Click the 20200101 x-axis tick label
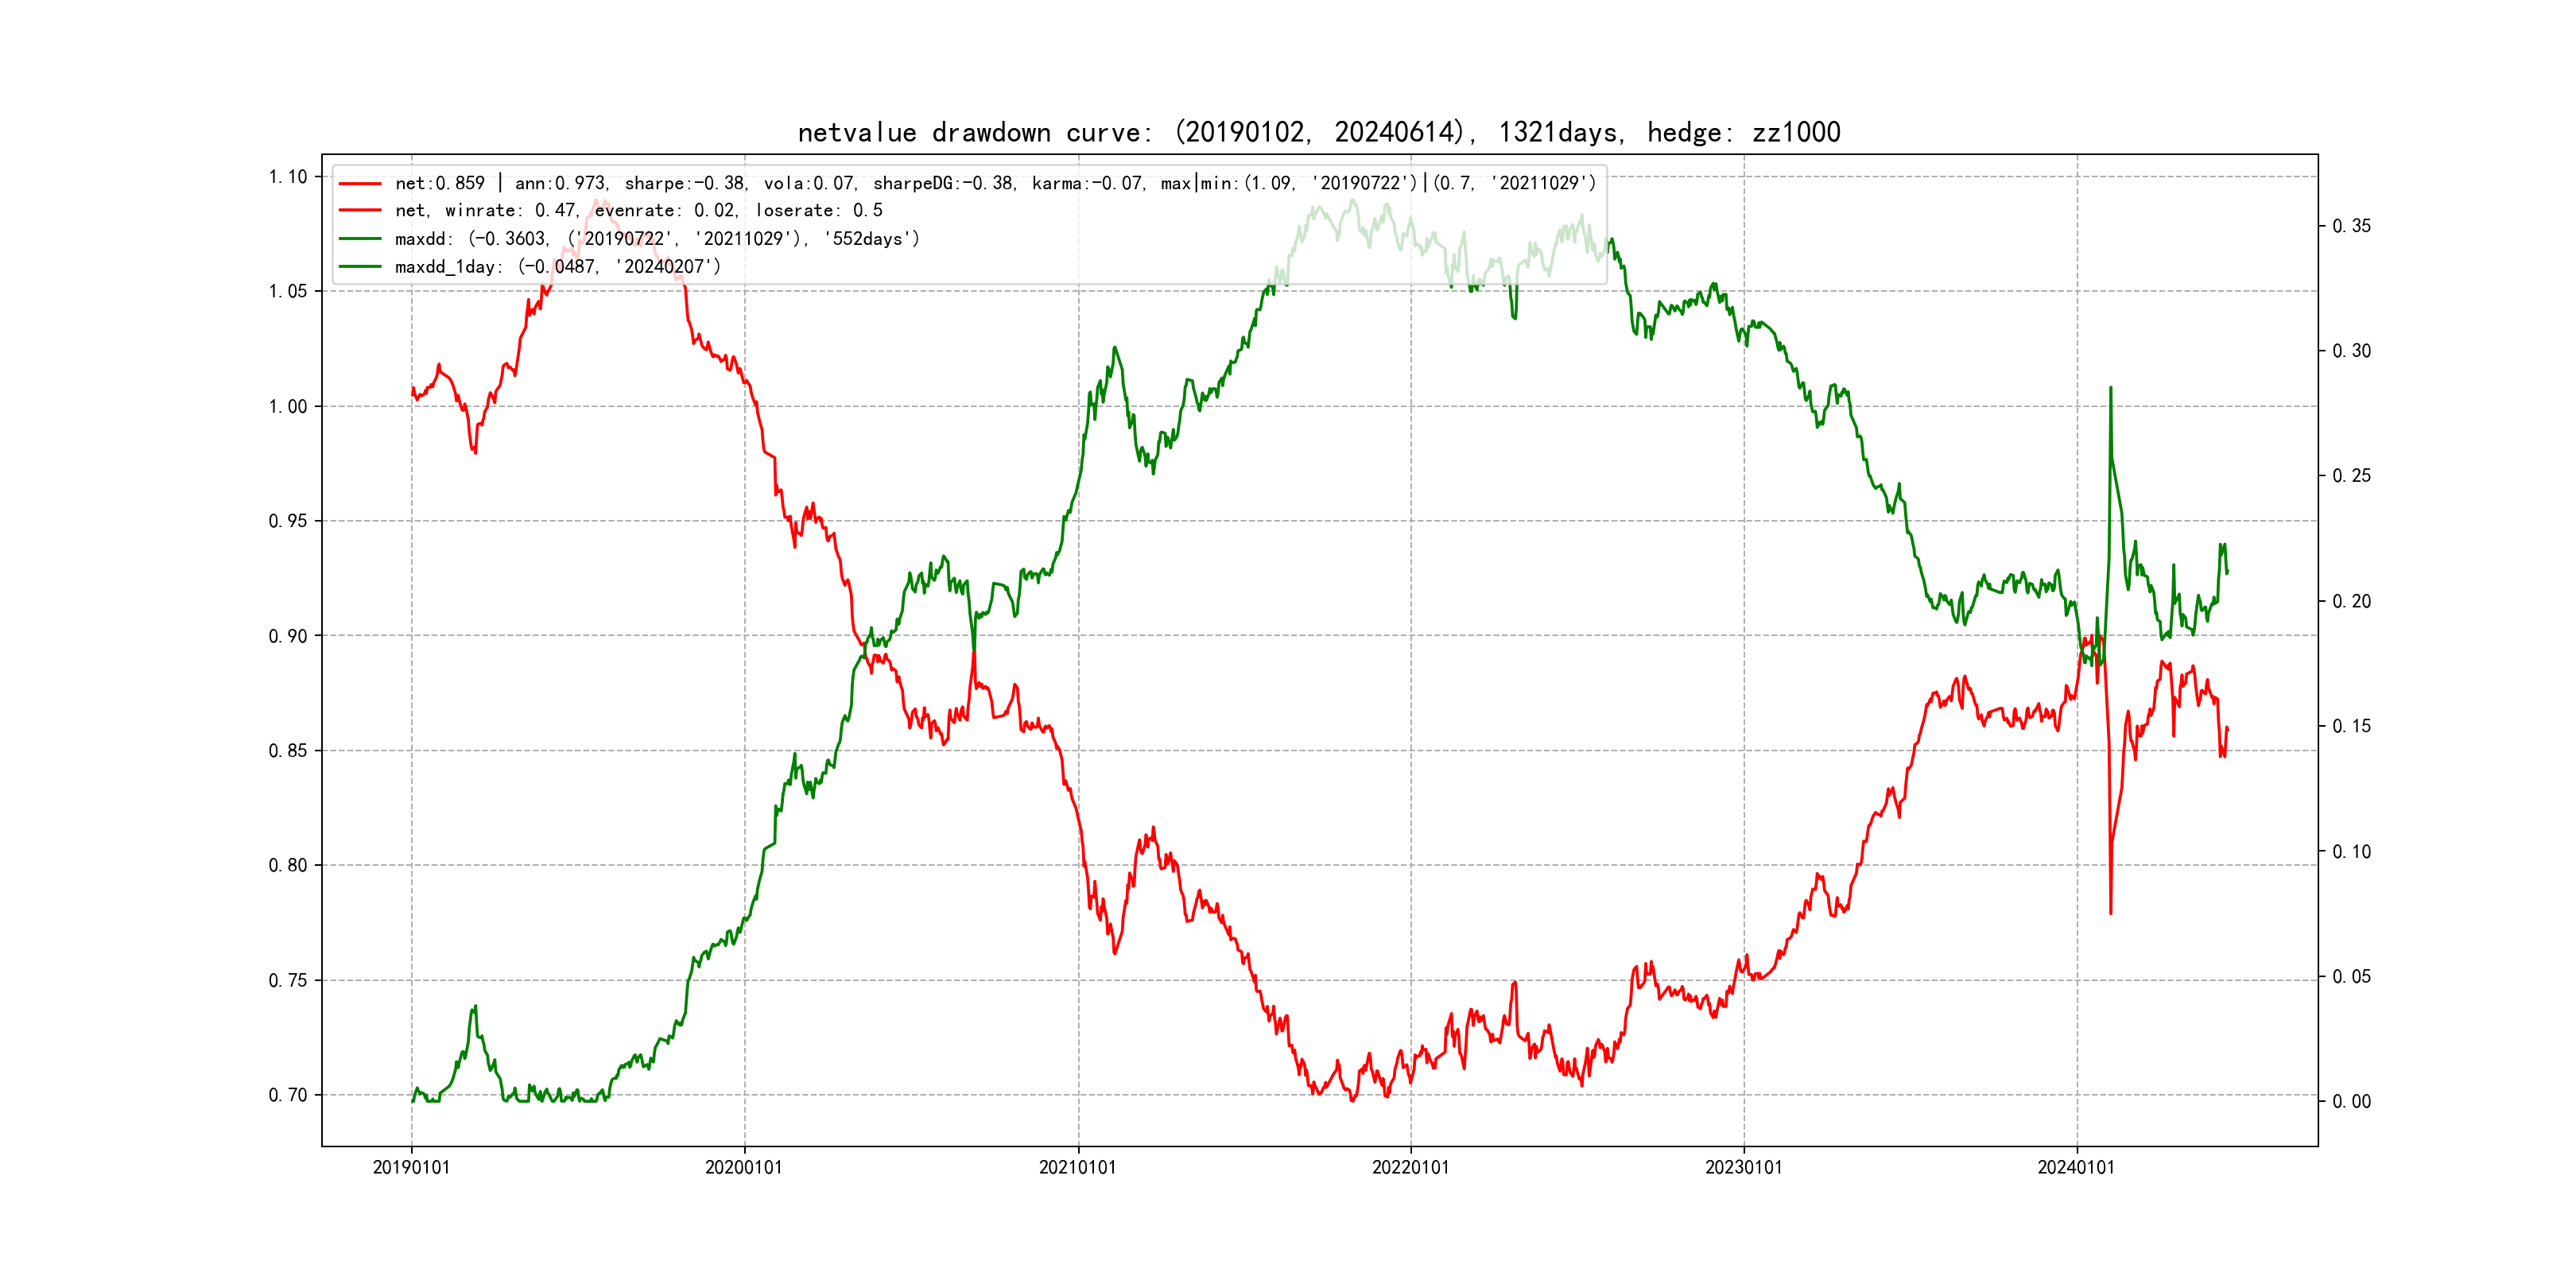 [x=744, y=1168]
